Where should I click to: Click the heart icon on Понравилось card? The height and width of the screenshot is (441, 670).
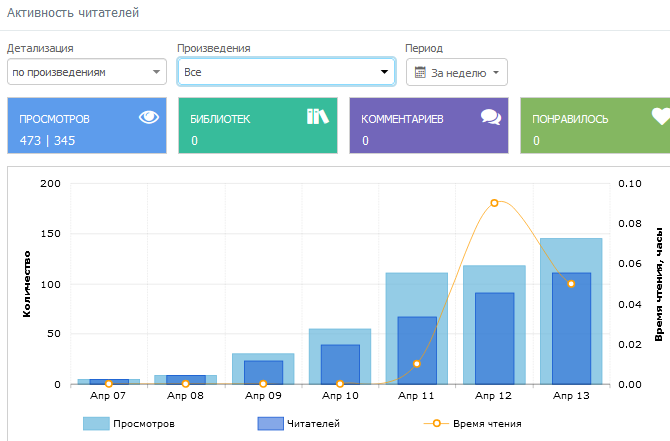tap(660, 117)
